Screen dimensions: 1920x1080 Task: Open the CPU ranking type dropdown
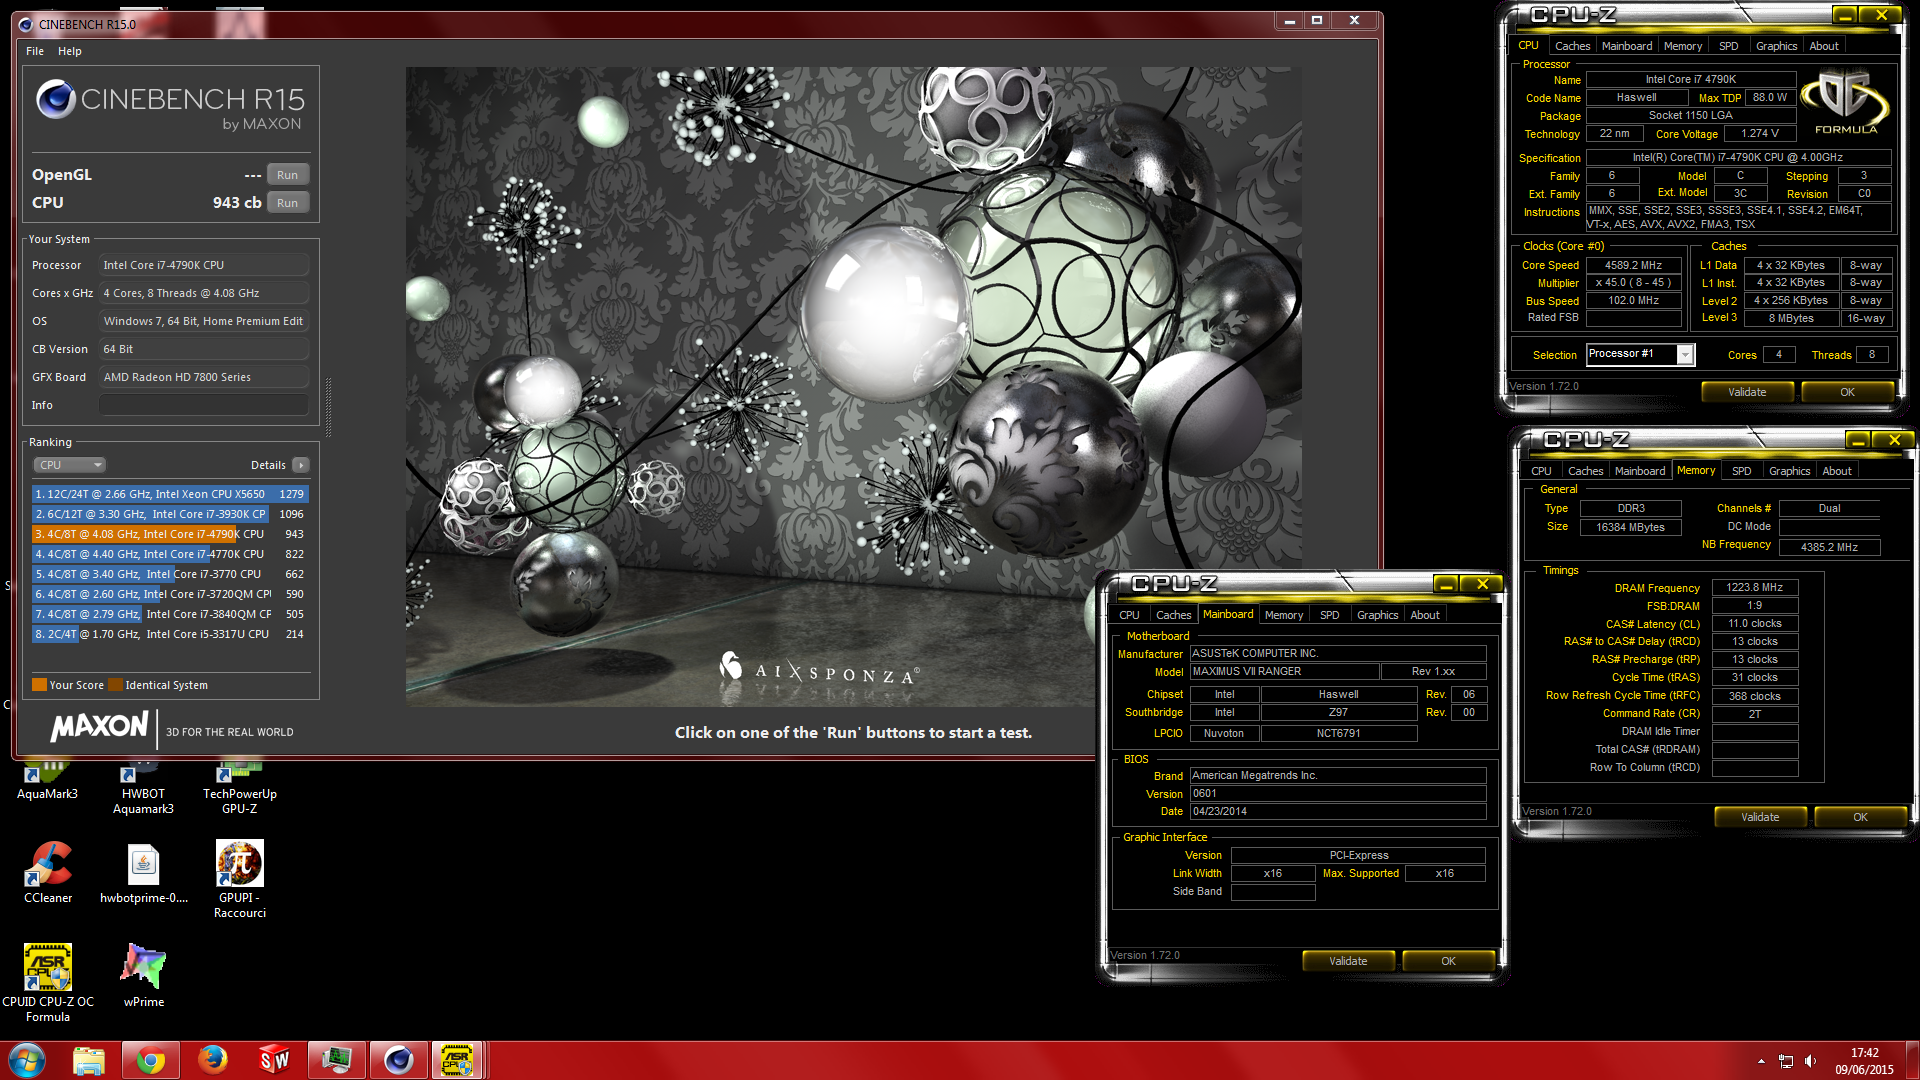coord(70,465)
